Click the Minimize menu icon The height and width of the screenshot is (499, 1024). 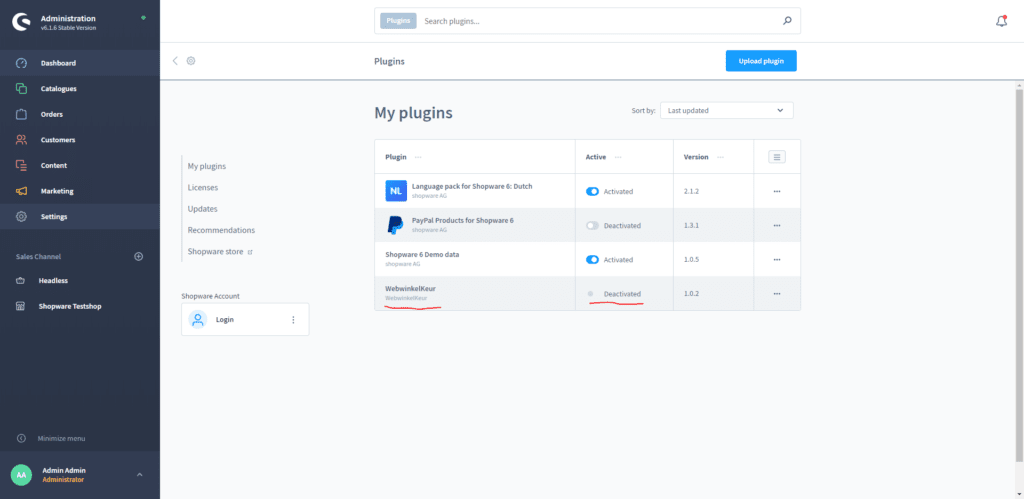21,438
